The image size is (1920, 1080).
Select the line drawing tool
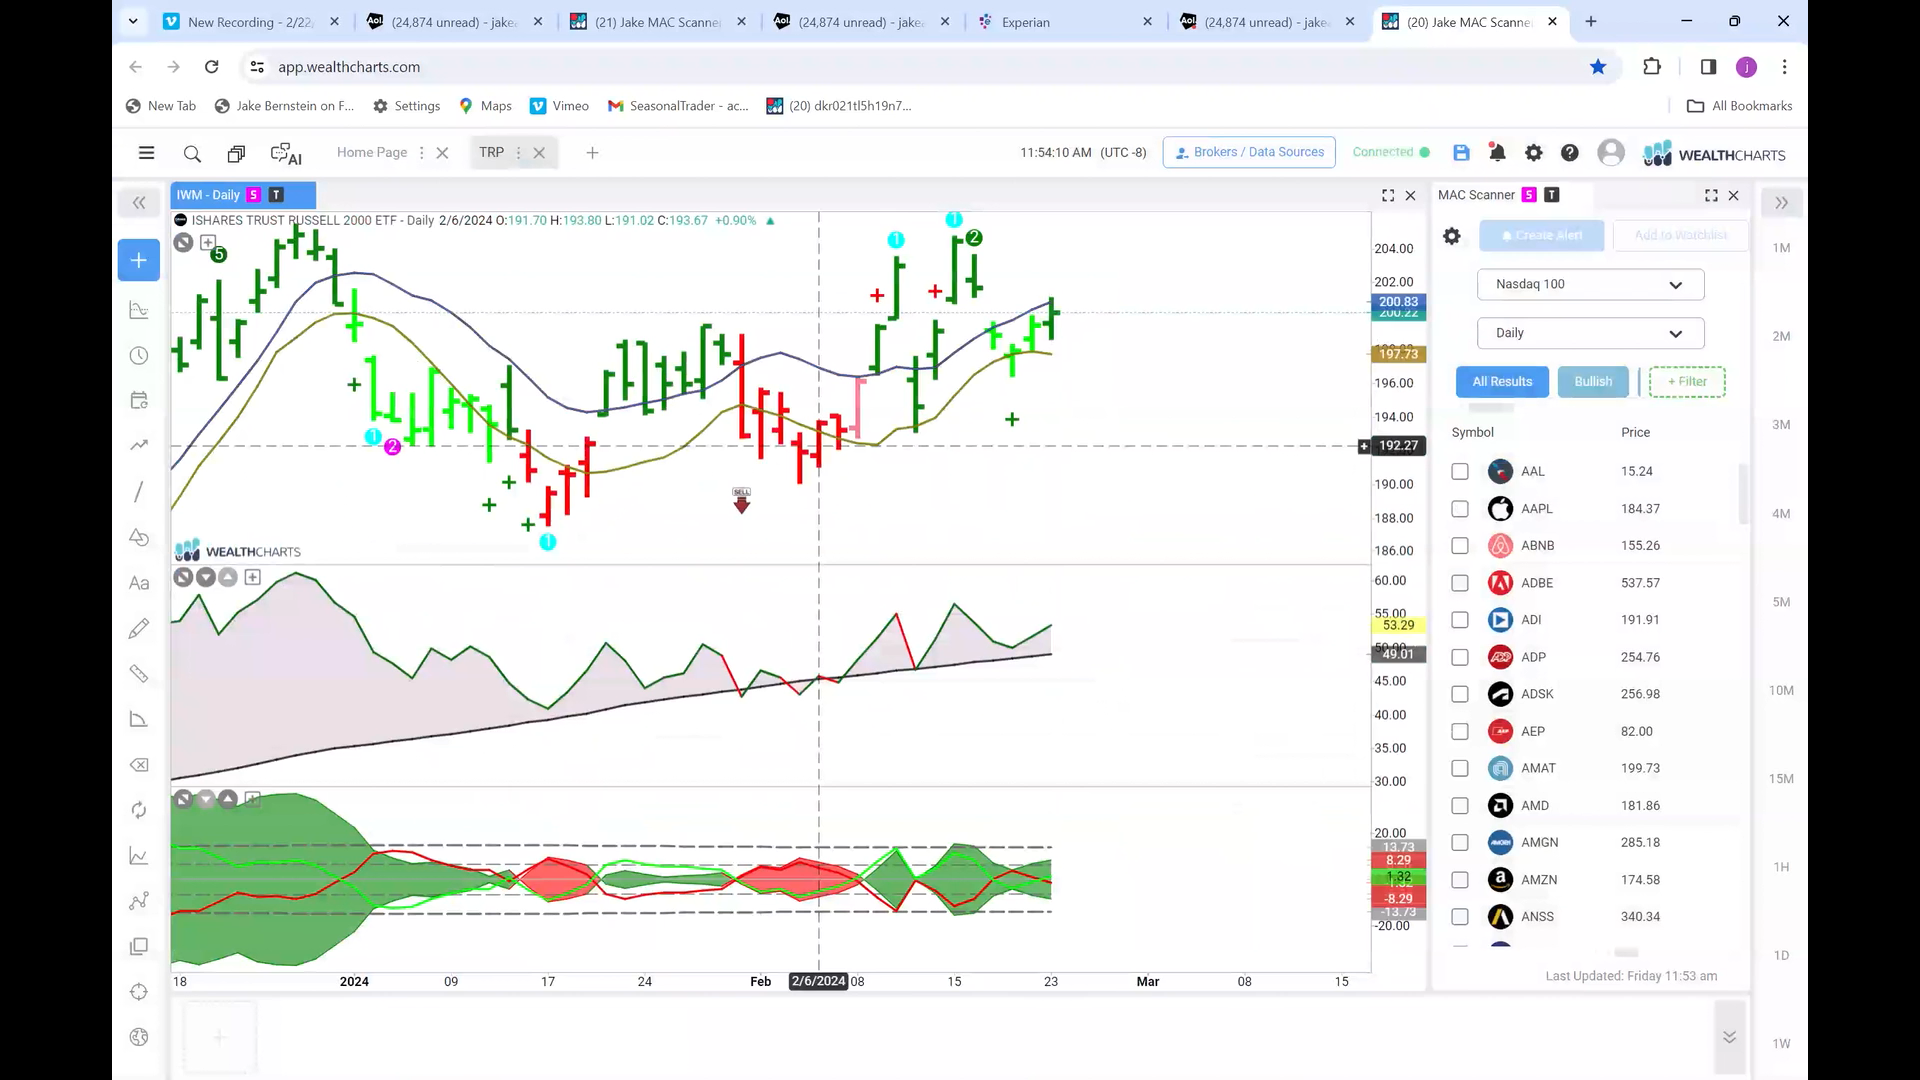tap(139, 491)
